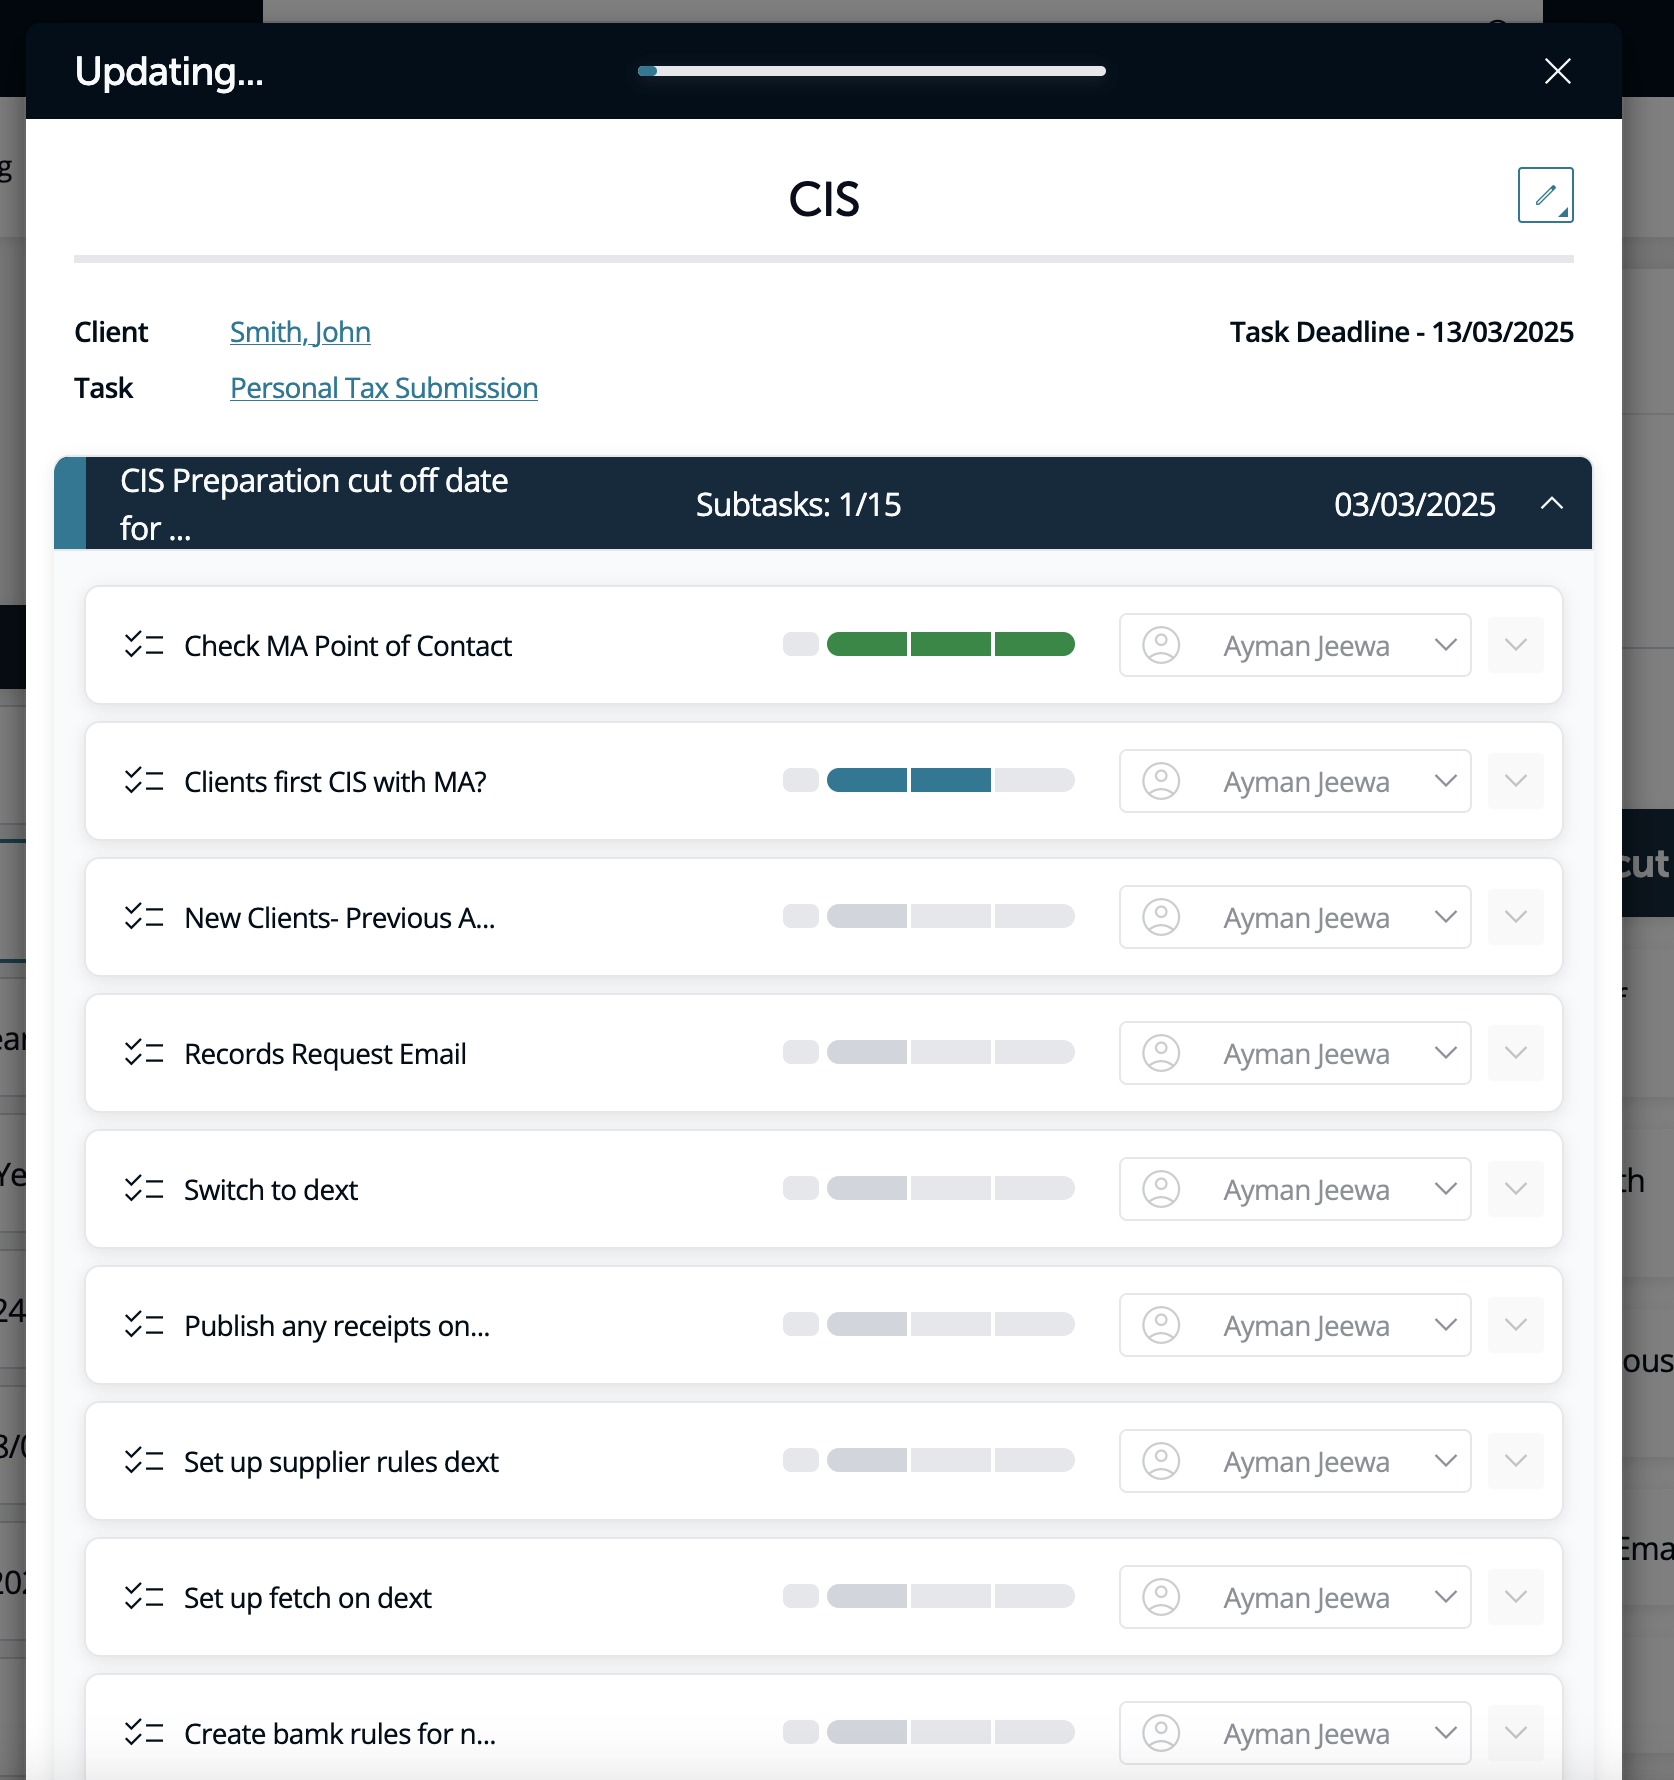Screen dimensions: 1674x1780
Task: Open the Personal Tax Submission task link
Action: point(384,388)
